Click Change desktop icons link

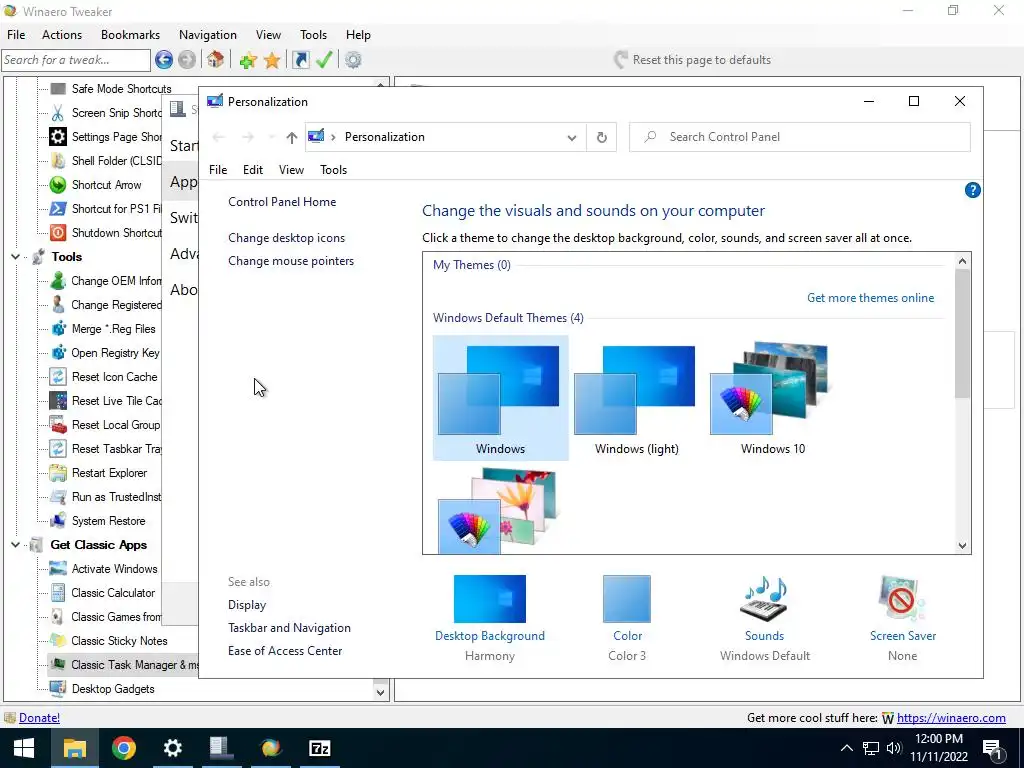click(x=287, y=238)
